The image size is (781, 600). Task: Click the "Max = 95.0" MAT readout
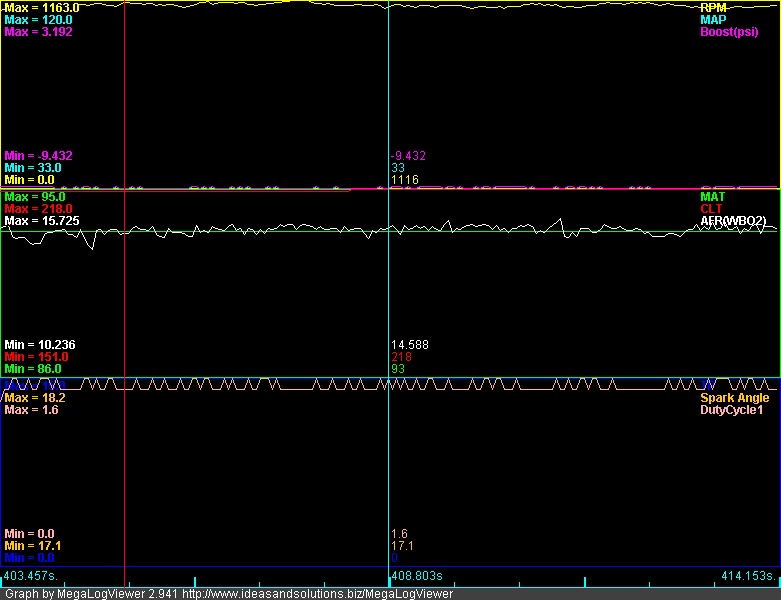[35, 197]
